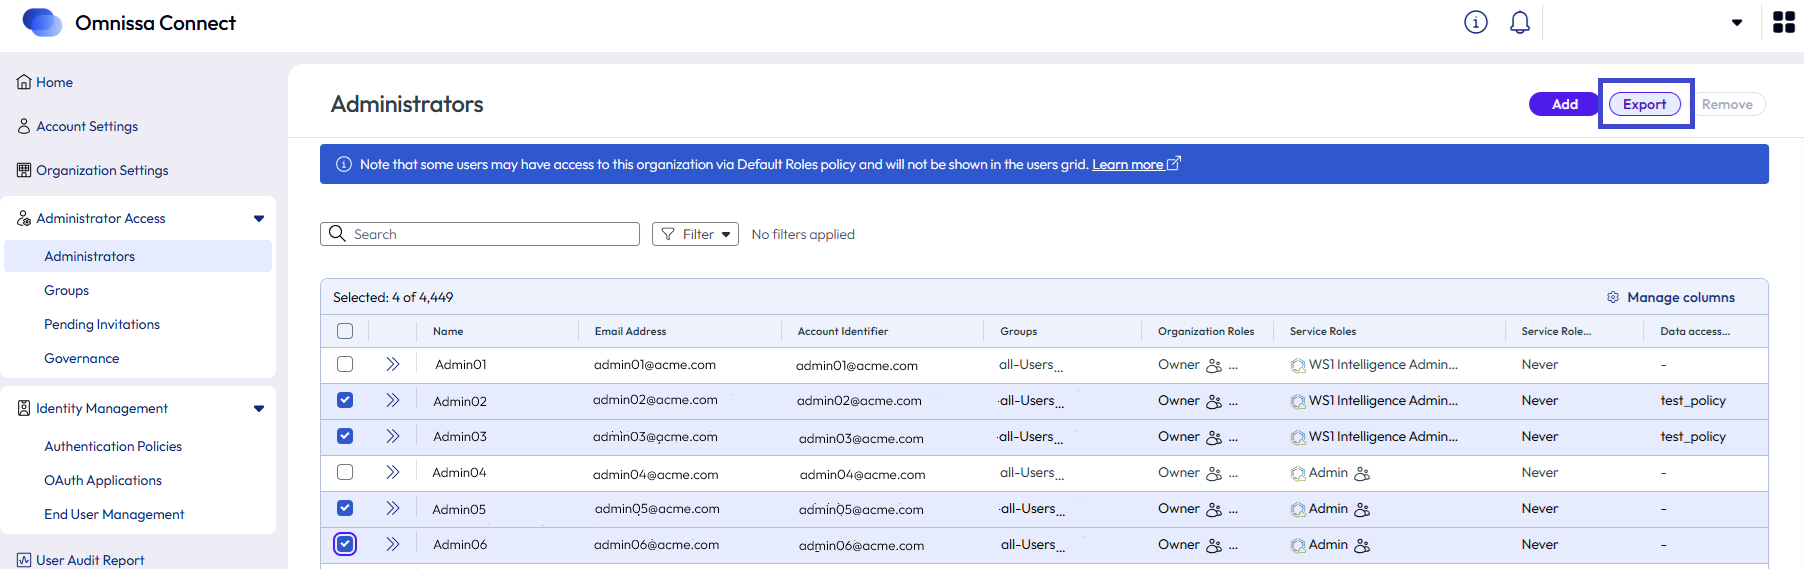Click admin04@acme.com in Email Address column

tap(656, 474)
